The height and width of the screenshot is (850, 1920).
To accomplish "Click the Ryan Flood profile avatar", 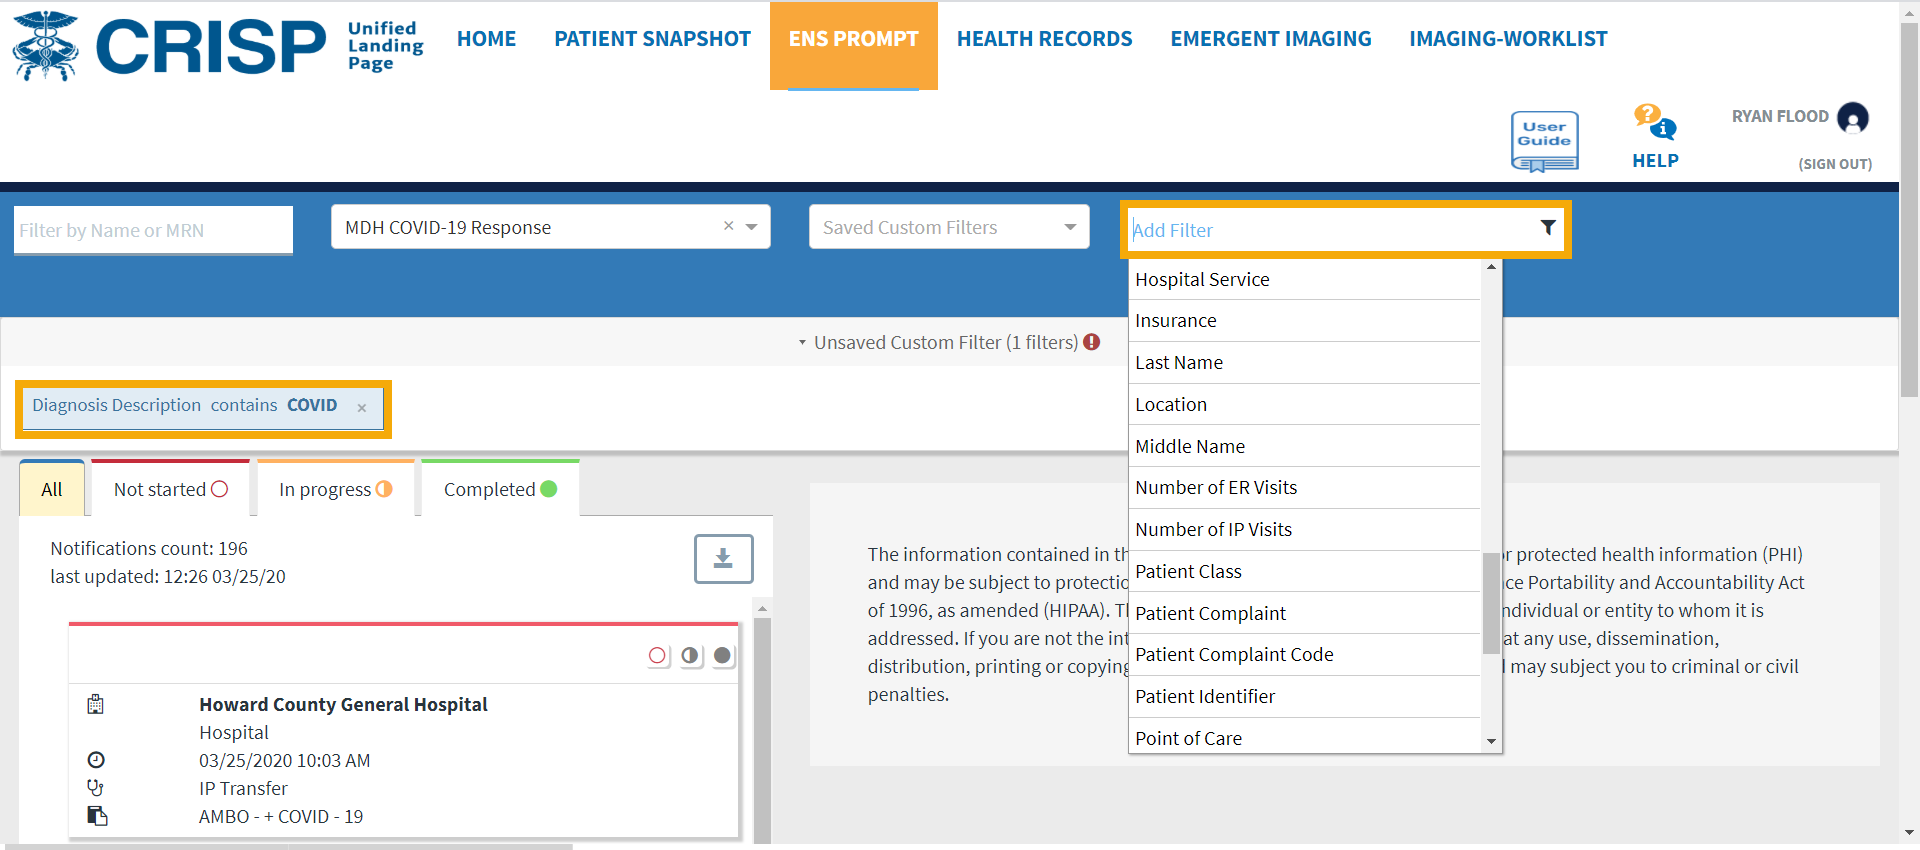I will [1853, 118].
